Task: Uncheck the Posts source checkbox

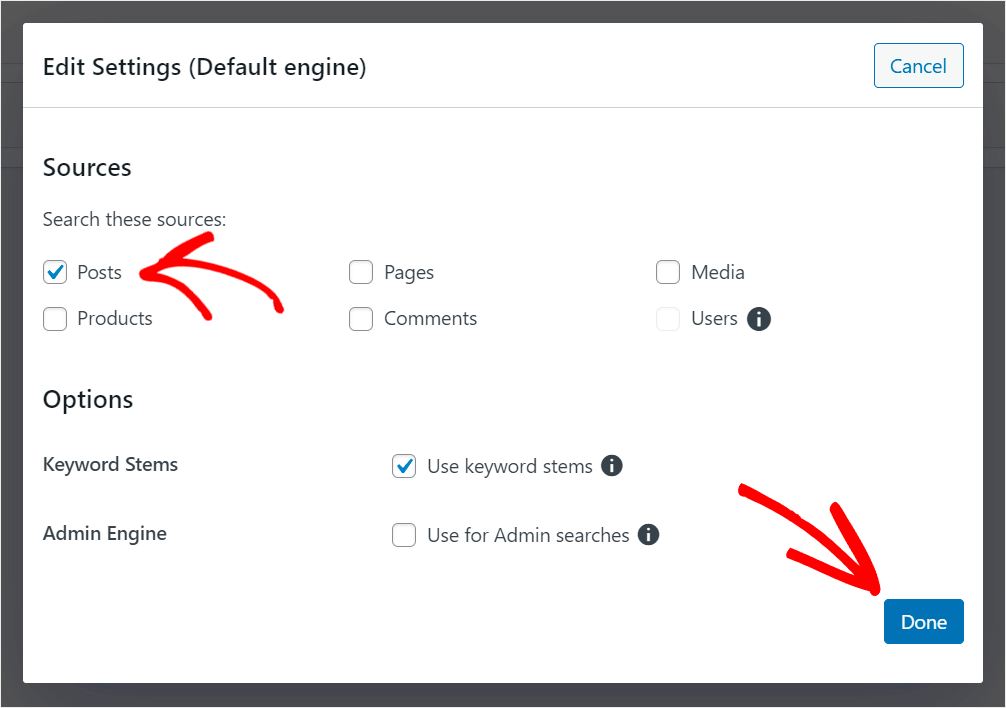Action: (x=55, y=273)
